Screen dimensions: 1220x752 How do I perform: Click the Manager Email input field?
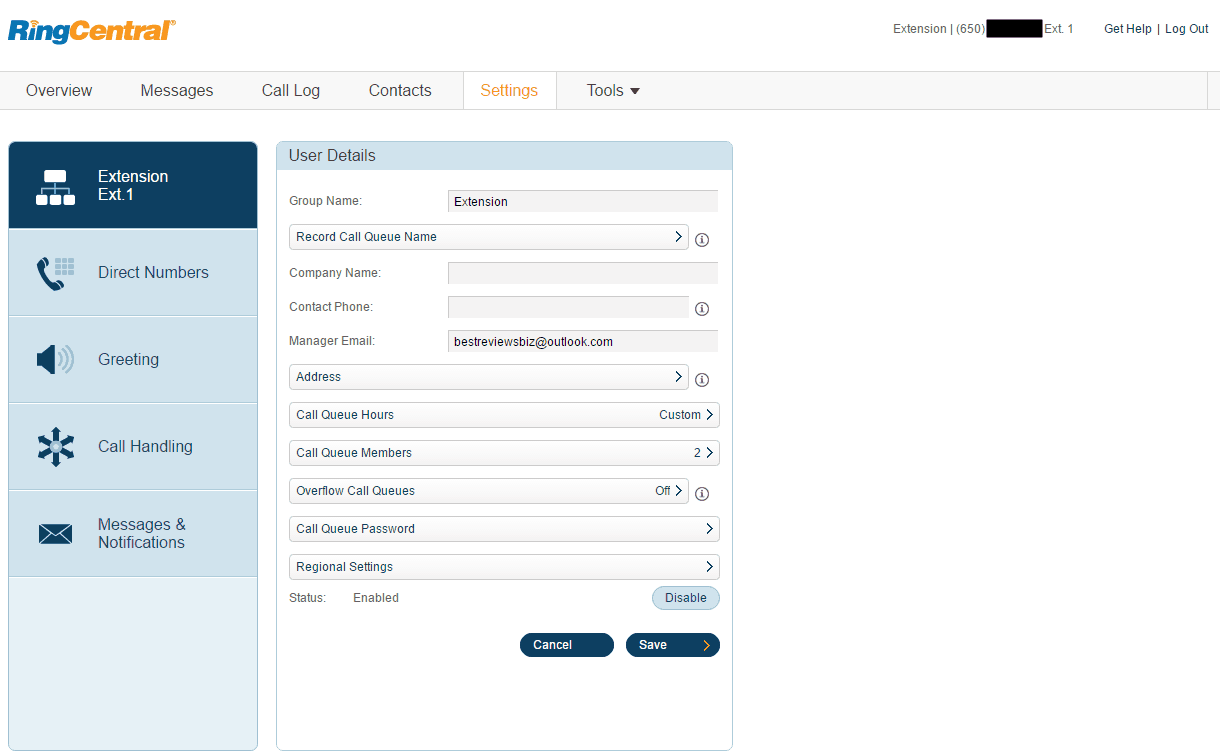pos(583,341)
